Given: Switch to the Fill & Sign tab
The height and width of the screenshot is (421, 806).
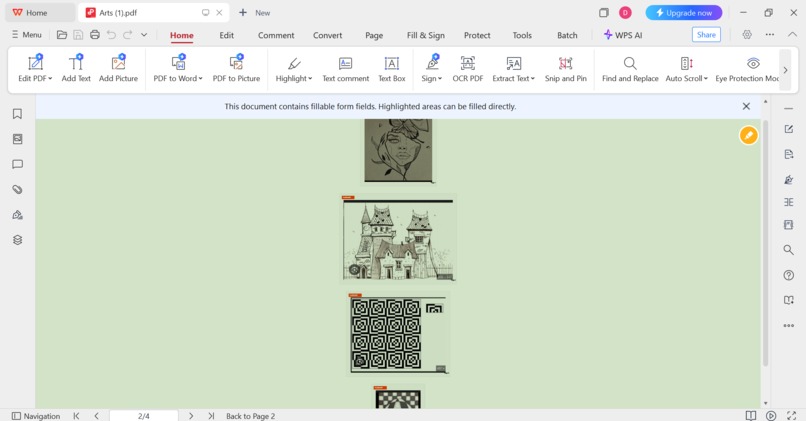Looking at the screenshot, I should (426, 35).
